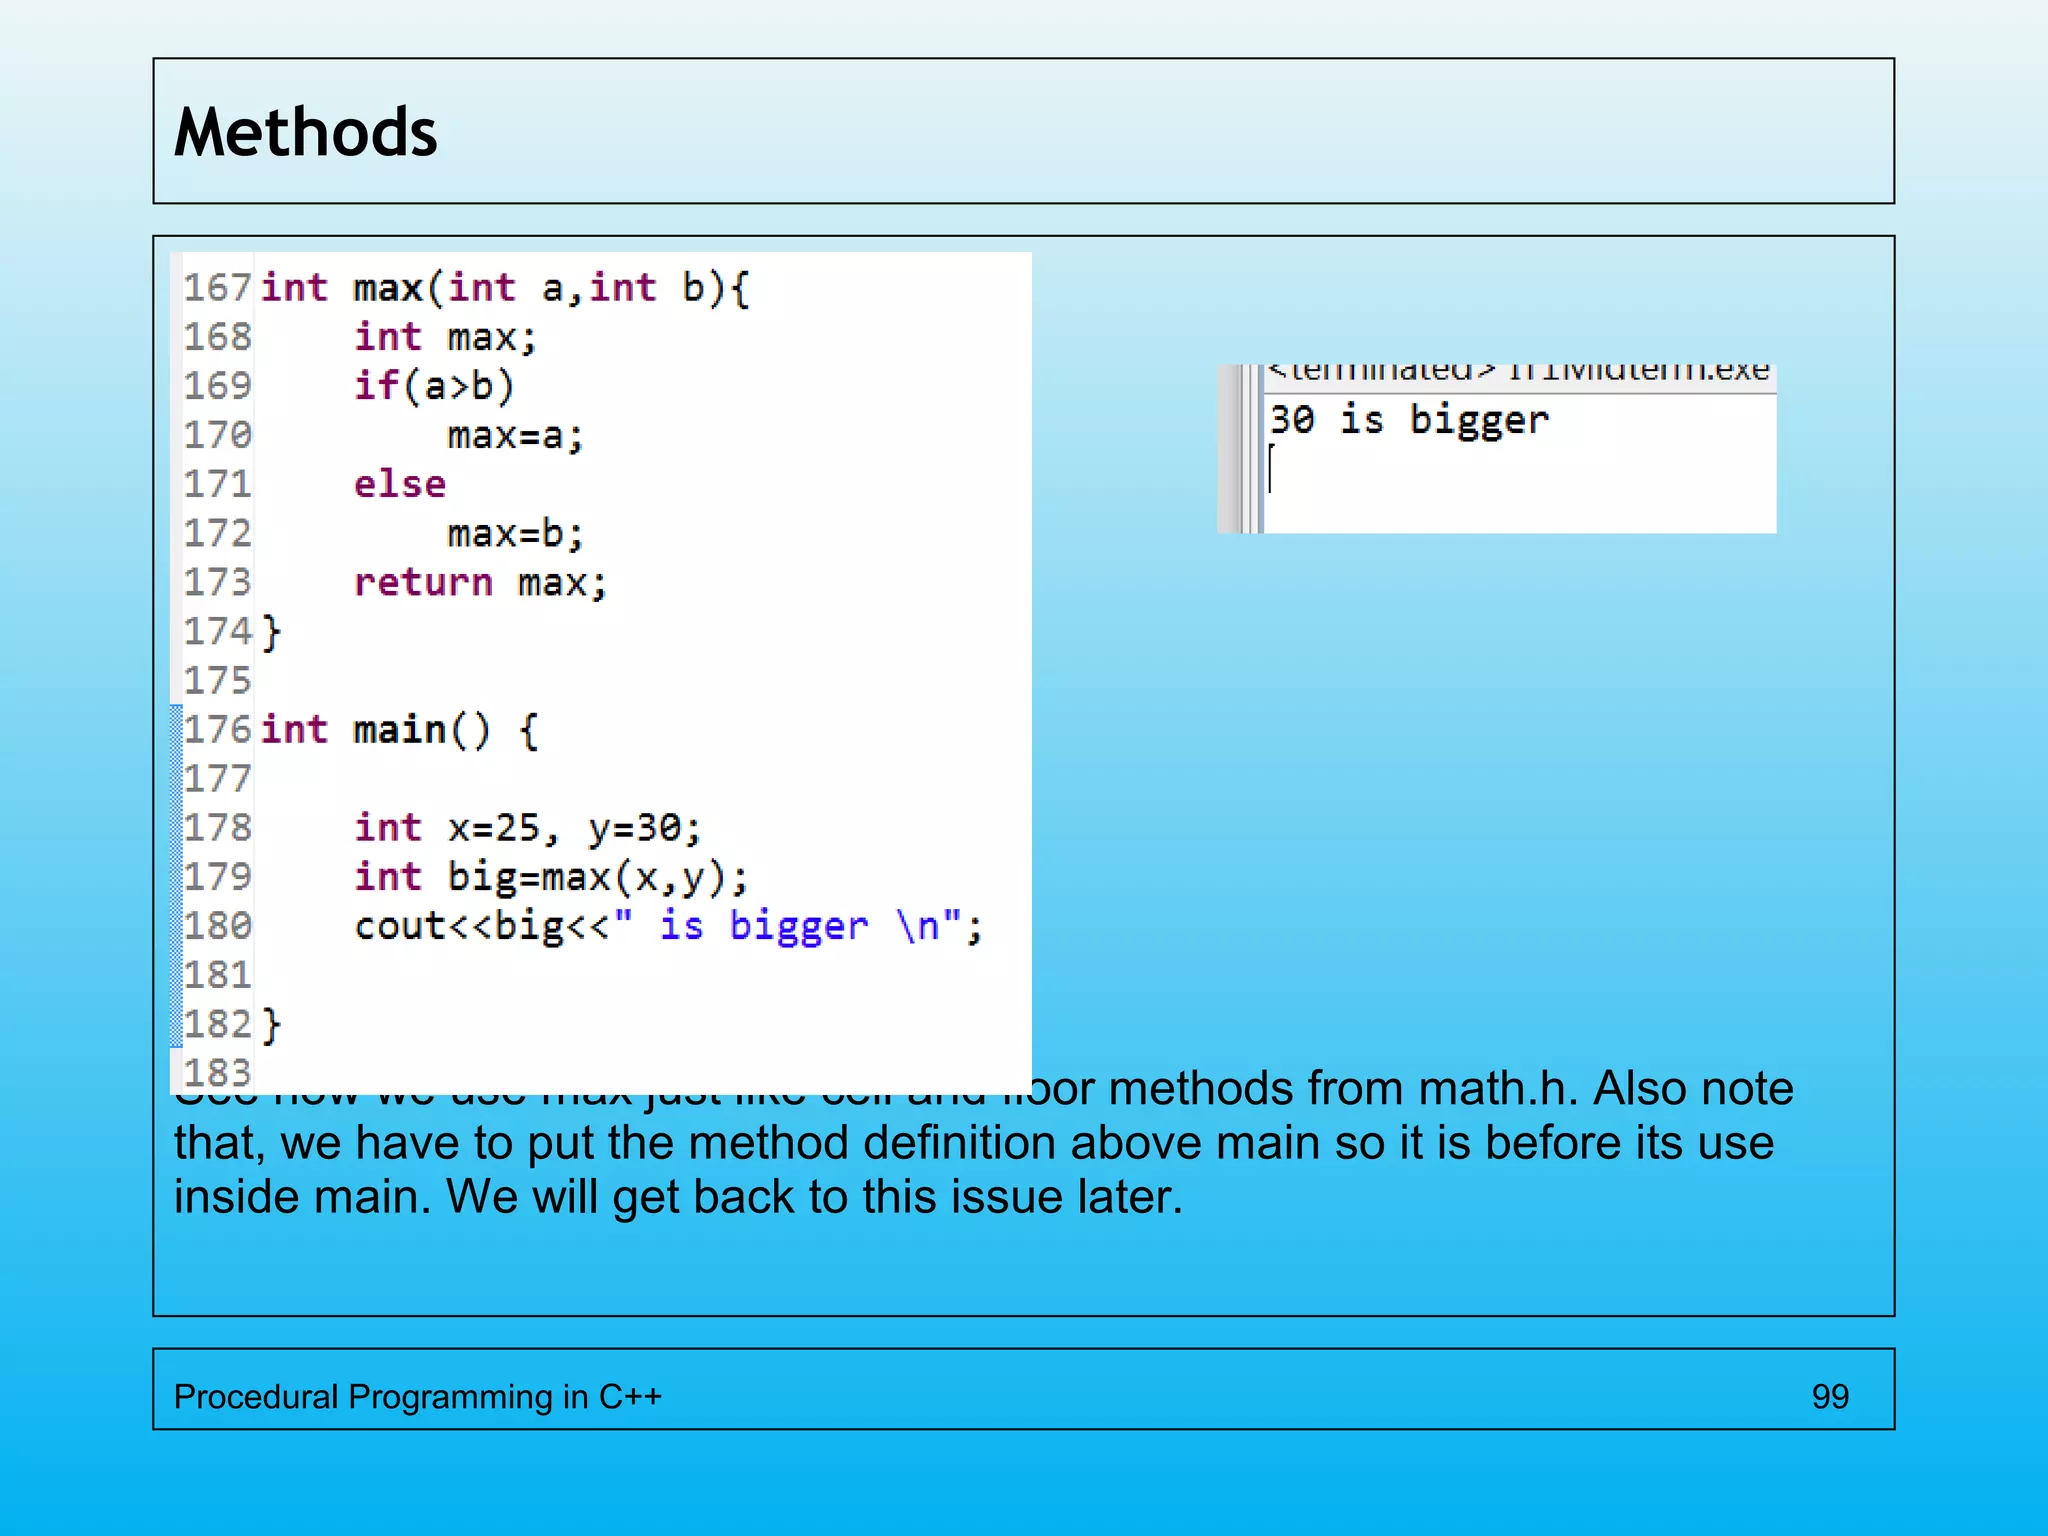This screenshot has width=2048, height=1536.
Task: Click the cout statement on line 180
Action: (x=669, y=926)
